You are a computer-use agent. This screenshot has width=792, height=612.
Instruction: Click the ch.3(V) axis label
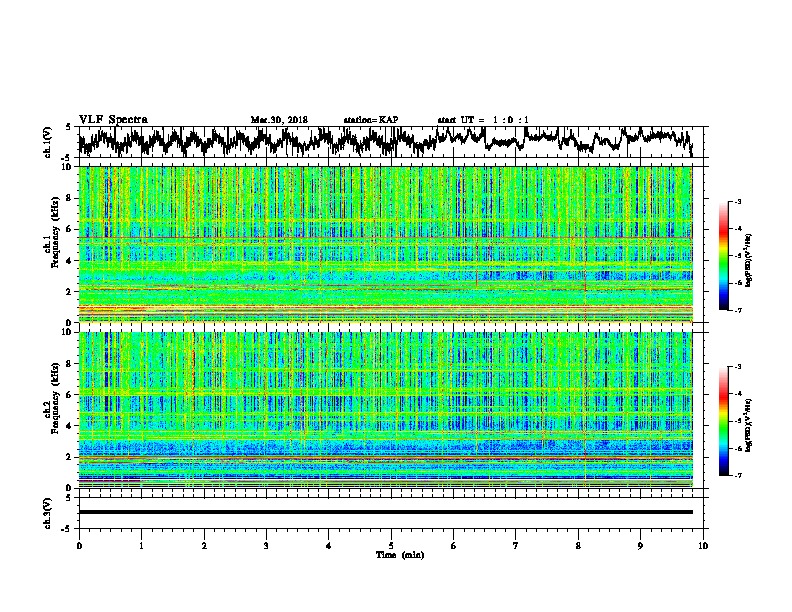coord(48,514)
